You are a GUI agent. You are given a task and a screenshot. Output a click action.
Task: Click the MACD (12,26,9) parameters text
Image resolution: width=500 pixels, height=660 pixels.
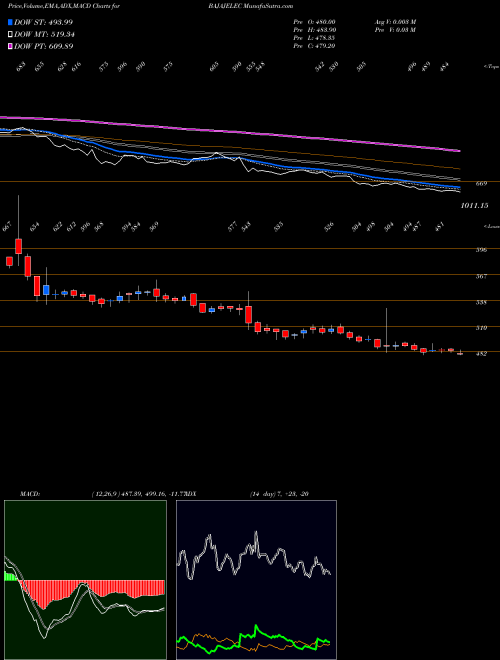click(138, 494)
